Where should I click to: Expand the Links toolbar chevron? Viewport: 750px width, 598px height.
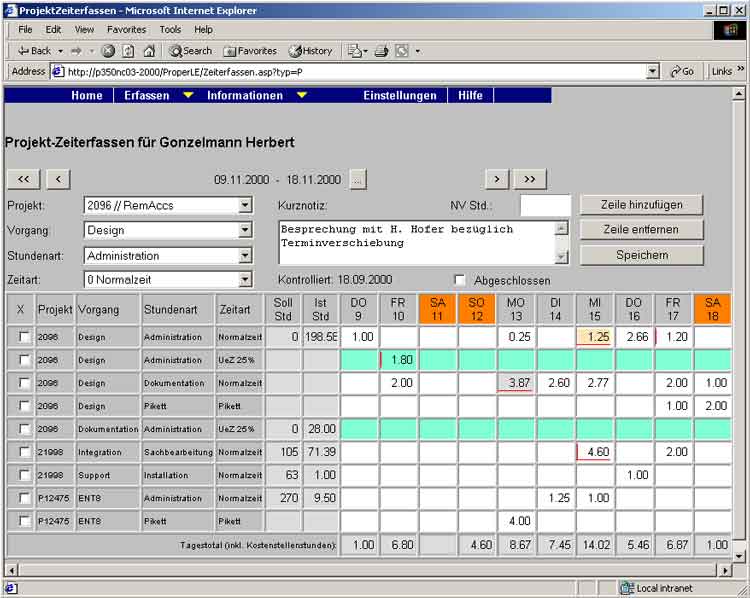741,70
